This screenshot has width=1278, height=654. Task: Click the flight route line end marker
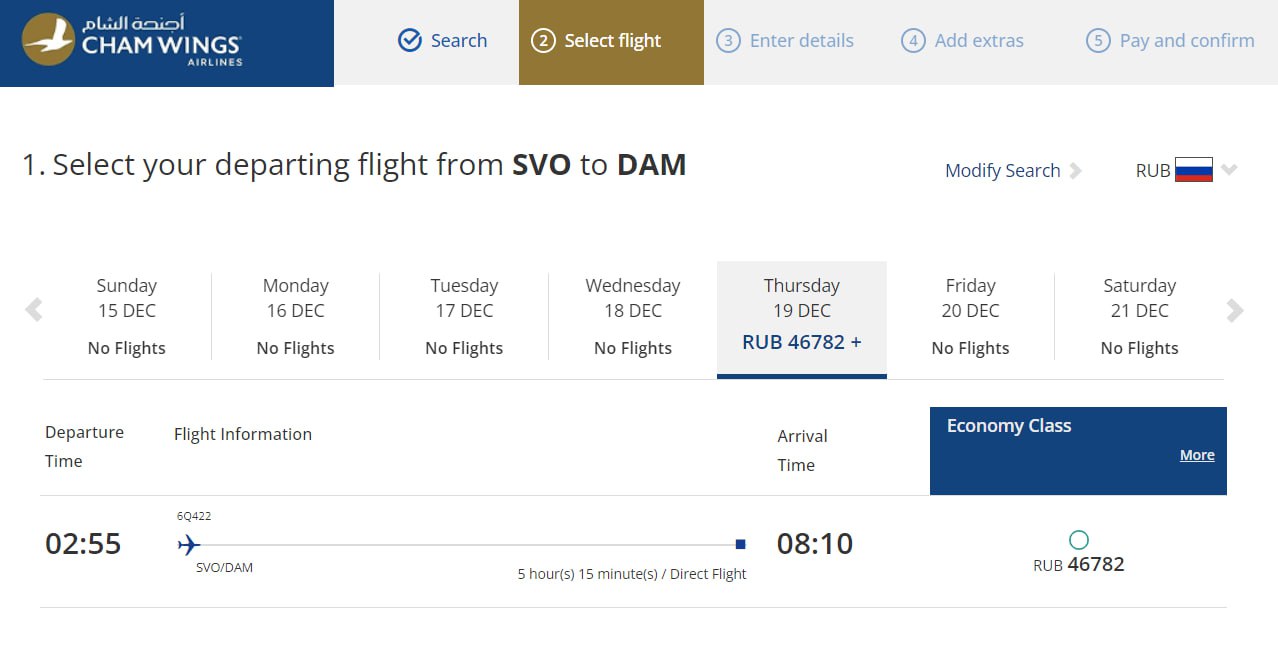click(740, 544)
